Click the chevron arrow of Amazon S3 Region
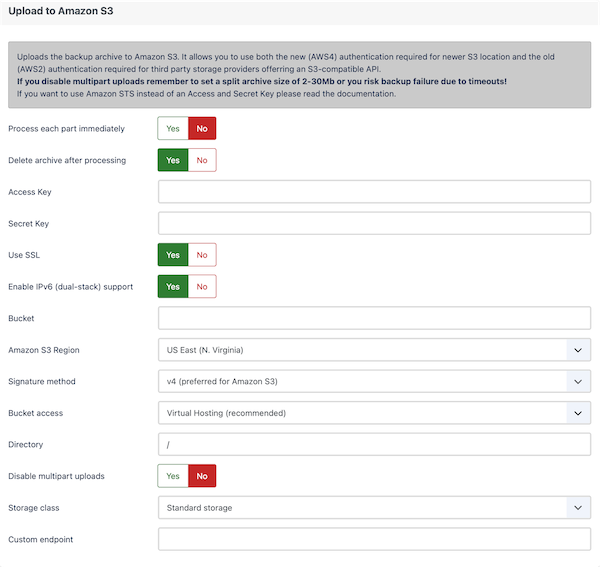This screenshot has height=567, width=600. click(578, 350)
